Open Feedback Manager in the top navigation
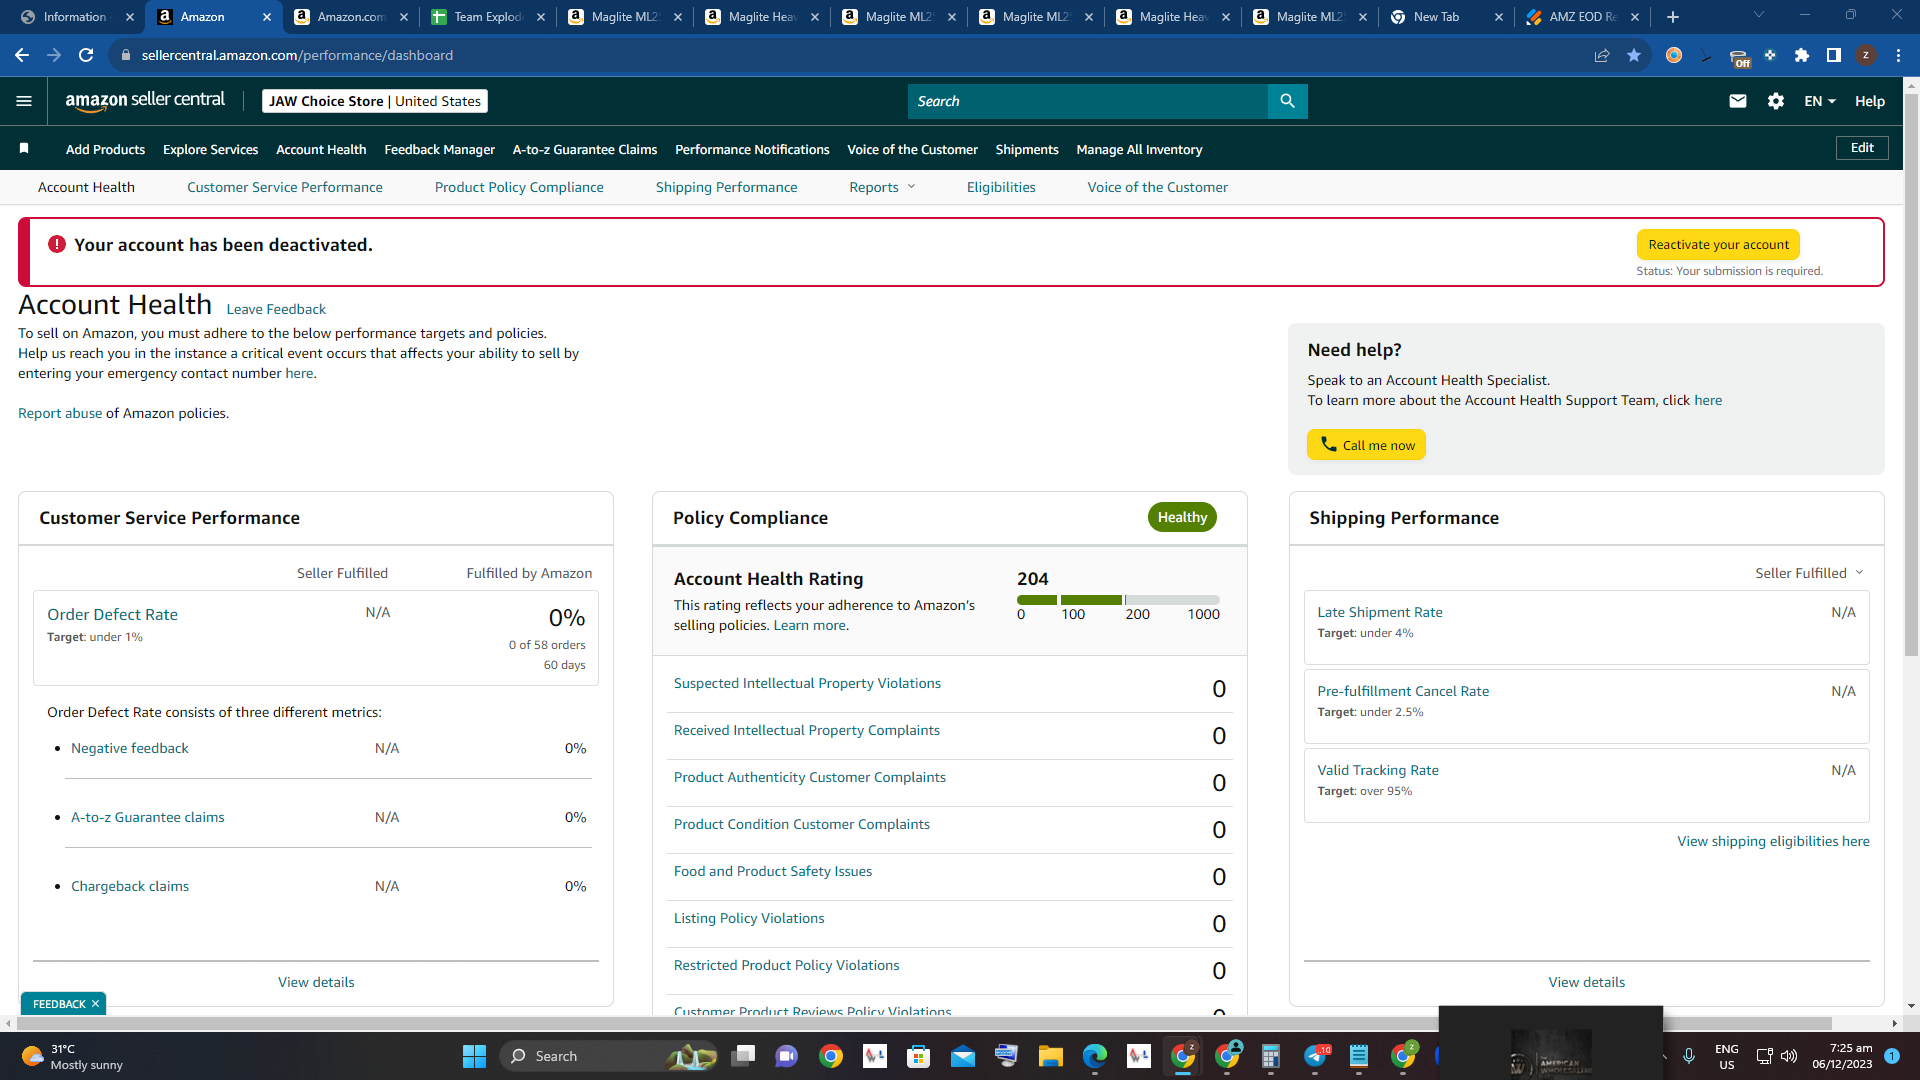Image resolution: width=1920 pixels, height=1080 pixels. (x=440, y=149)
